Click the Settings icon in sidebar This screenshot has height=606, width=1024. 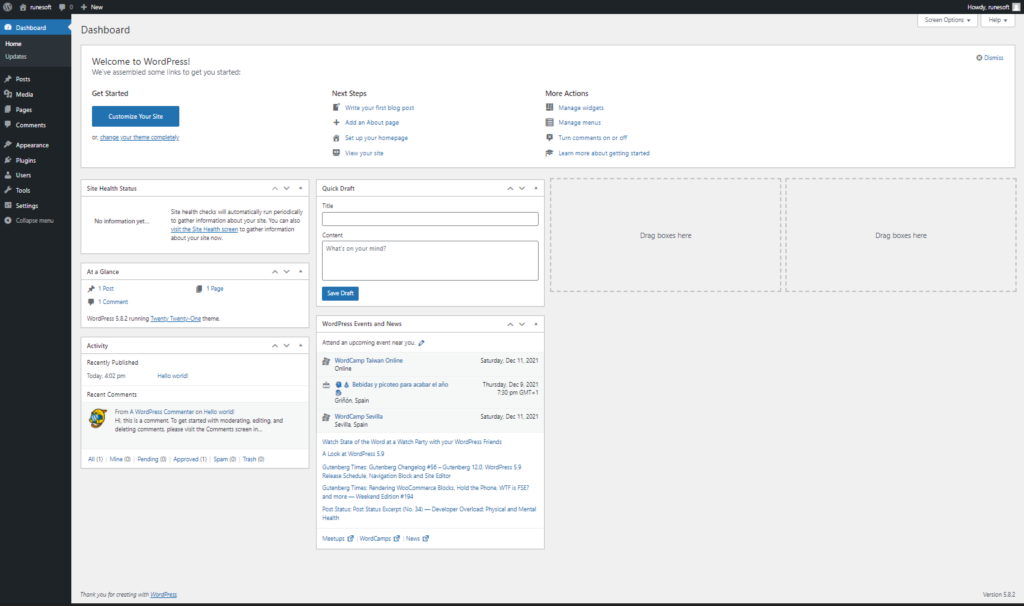click(x=8, y=205)
